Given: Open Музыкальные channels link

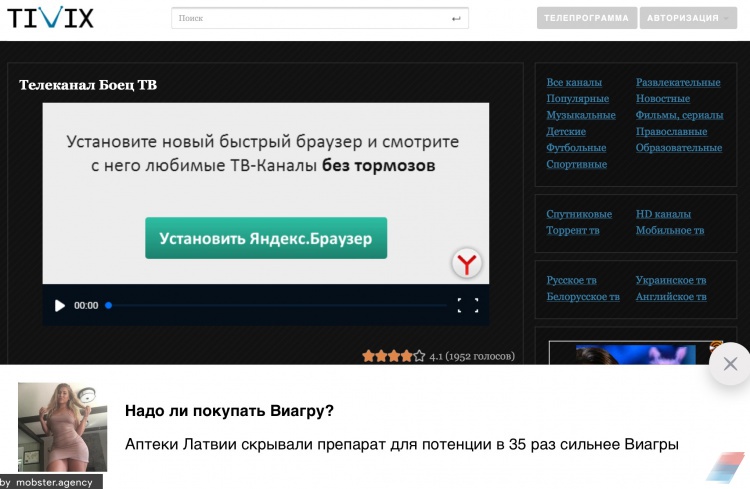Looking at the screenshot, I should click(581, 115).
